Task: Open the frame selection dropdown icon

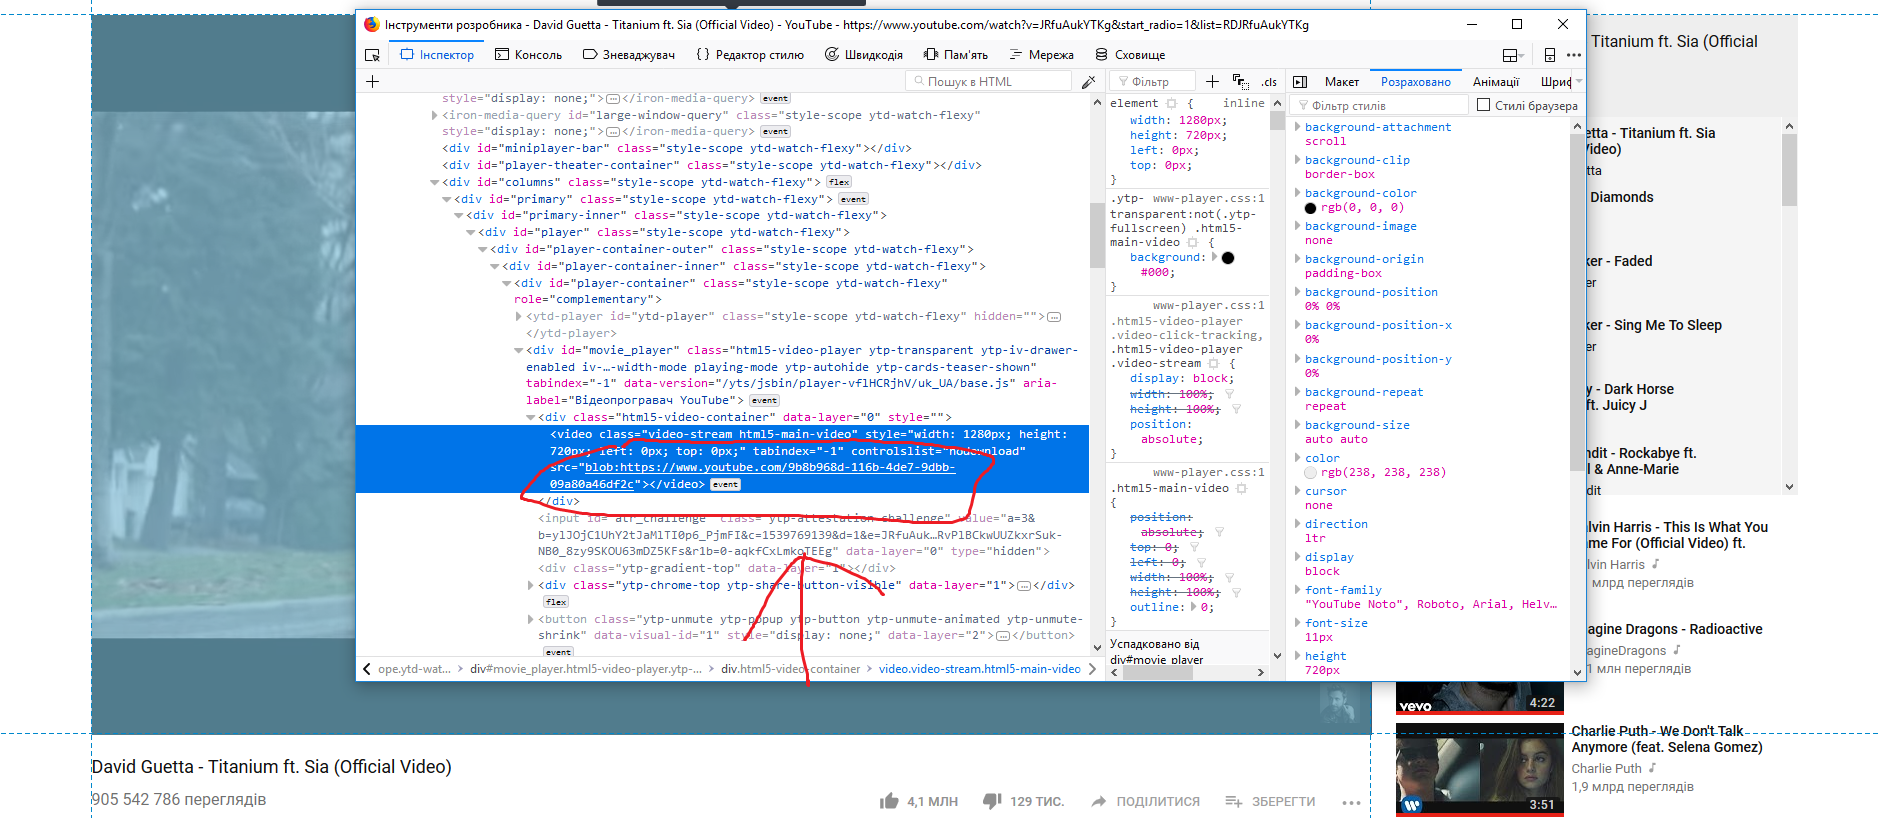Action: pyautogui.click(x=1513, y=55)
